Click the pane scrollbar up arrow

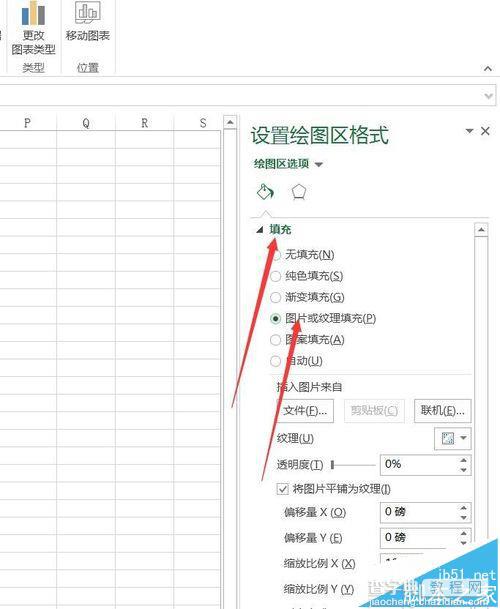481,230
